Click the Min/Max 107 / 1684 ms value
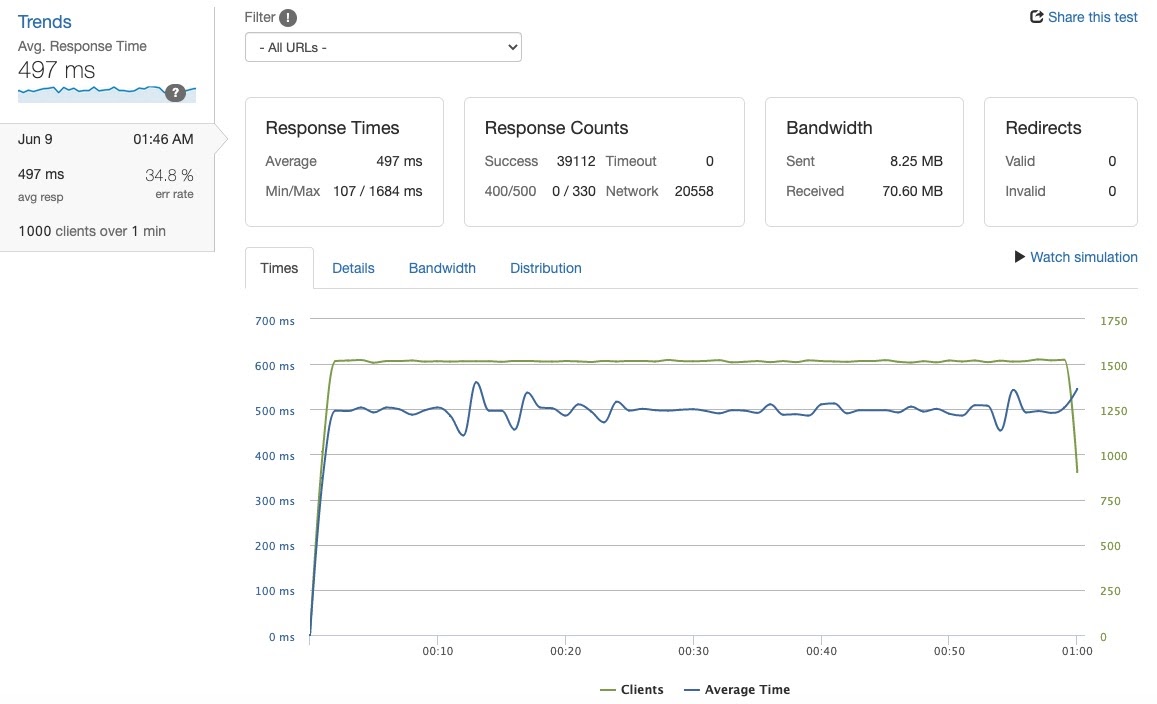The image size is (1157, 704). coord(378,191)
